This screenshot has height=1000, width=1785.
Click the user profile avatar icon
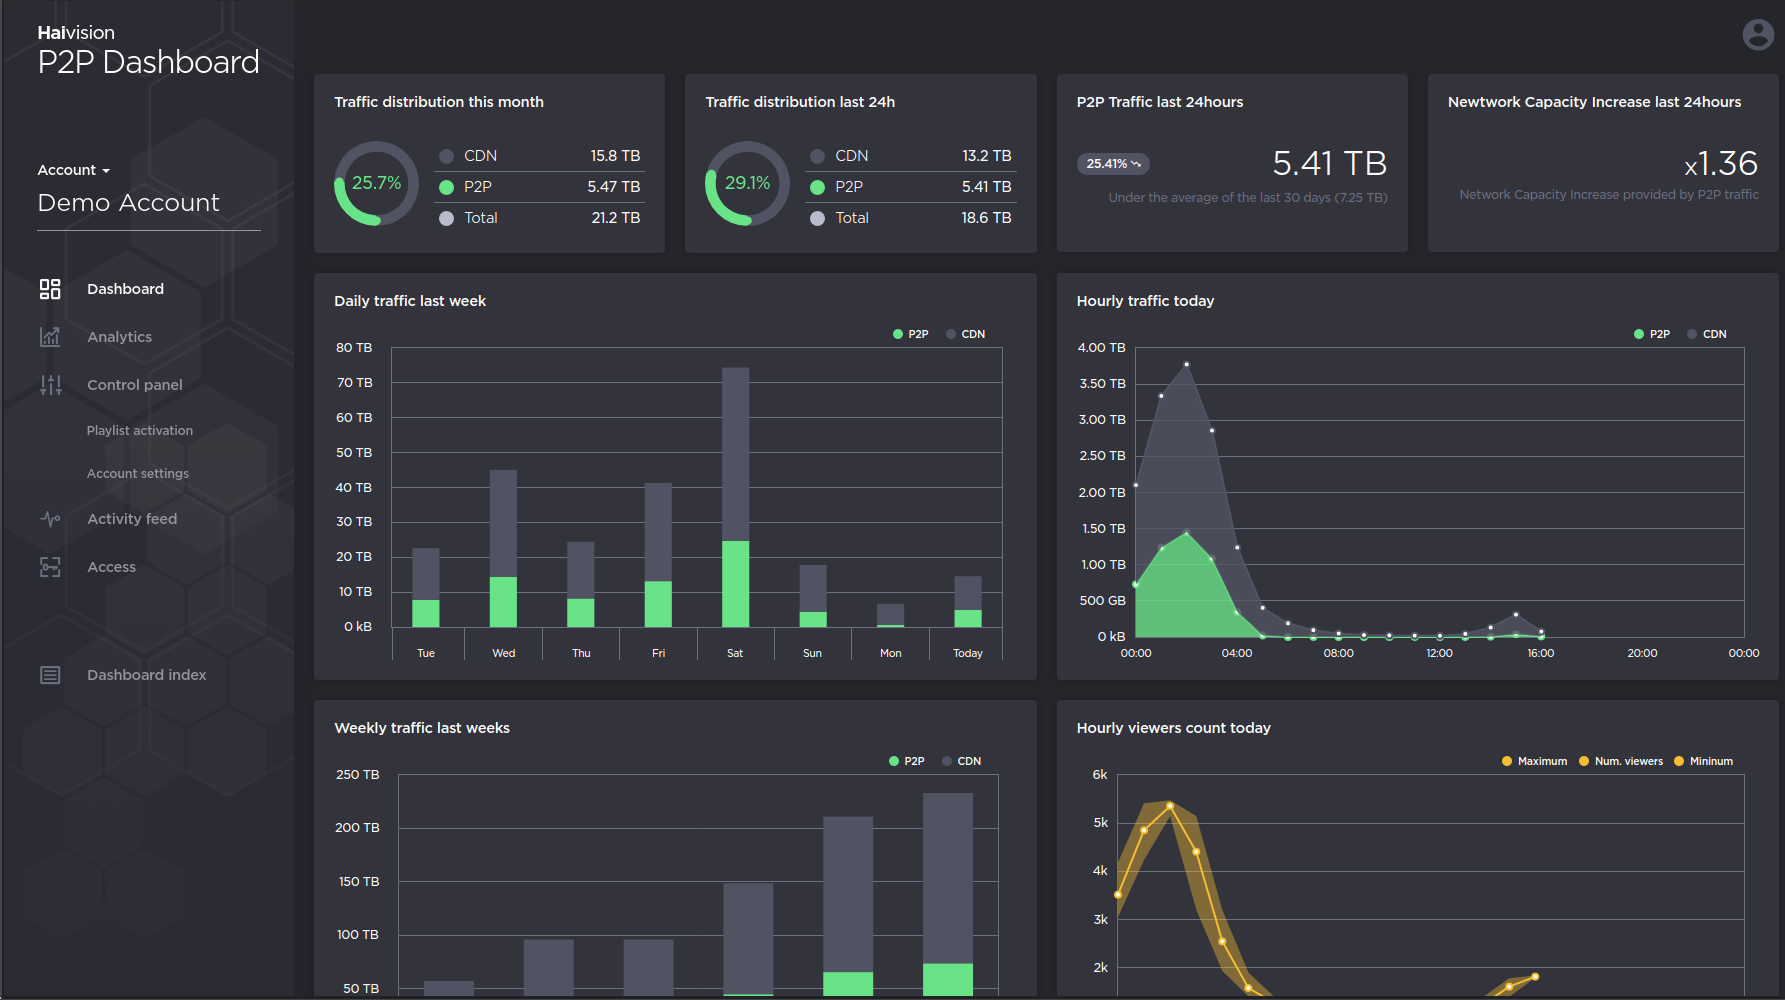(x=1757, y=34)
